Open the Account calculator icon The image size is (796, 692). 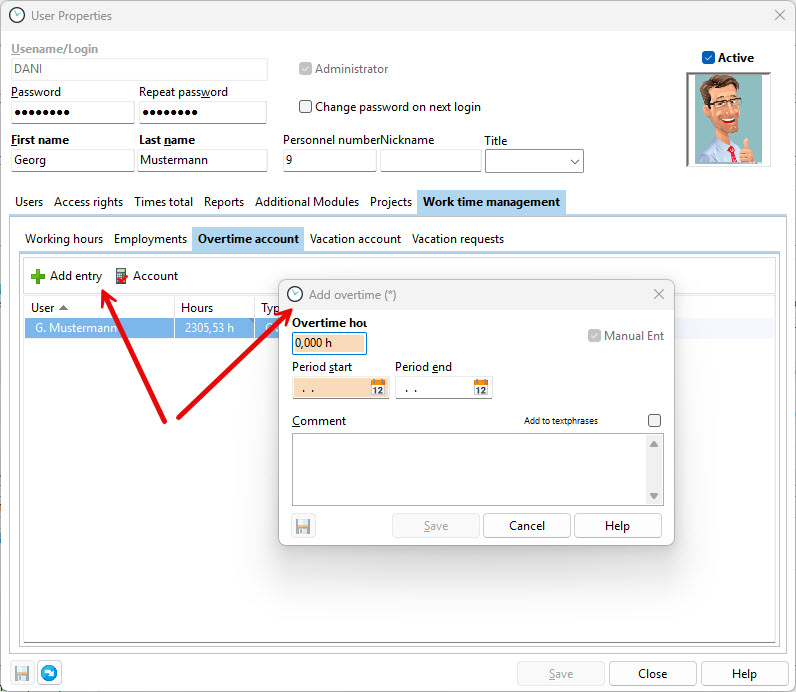122,276
